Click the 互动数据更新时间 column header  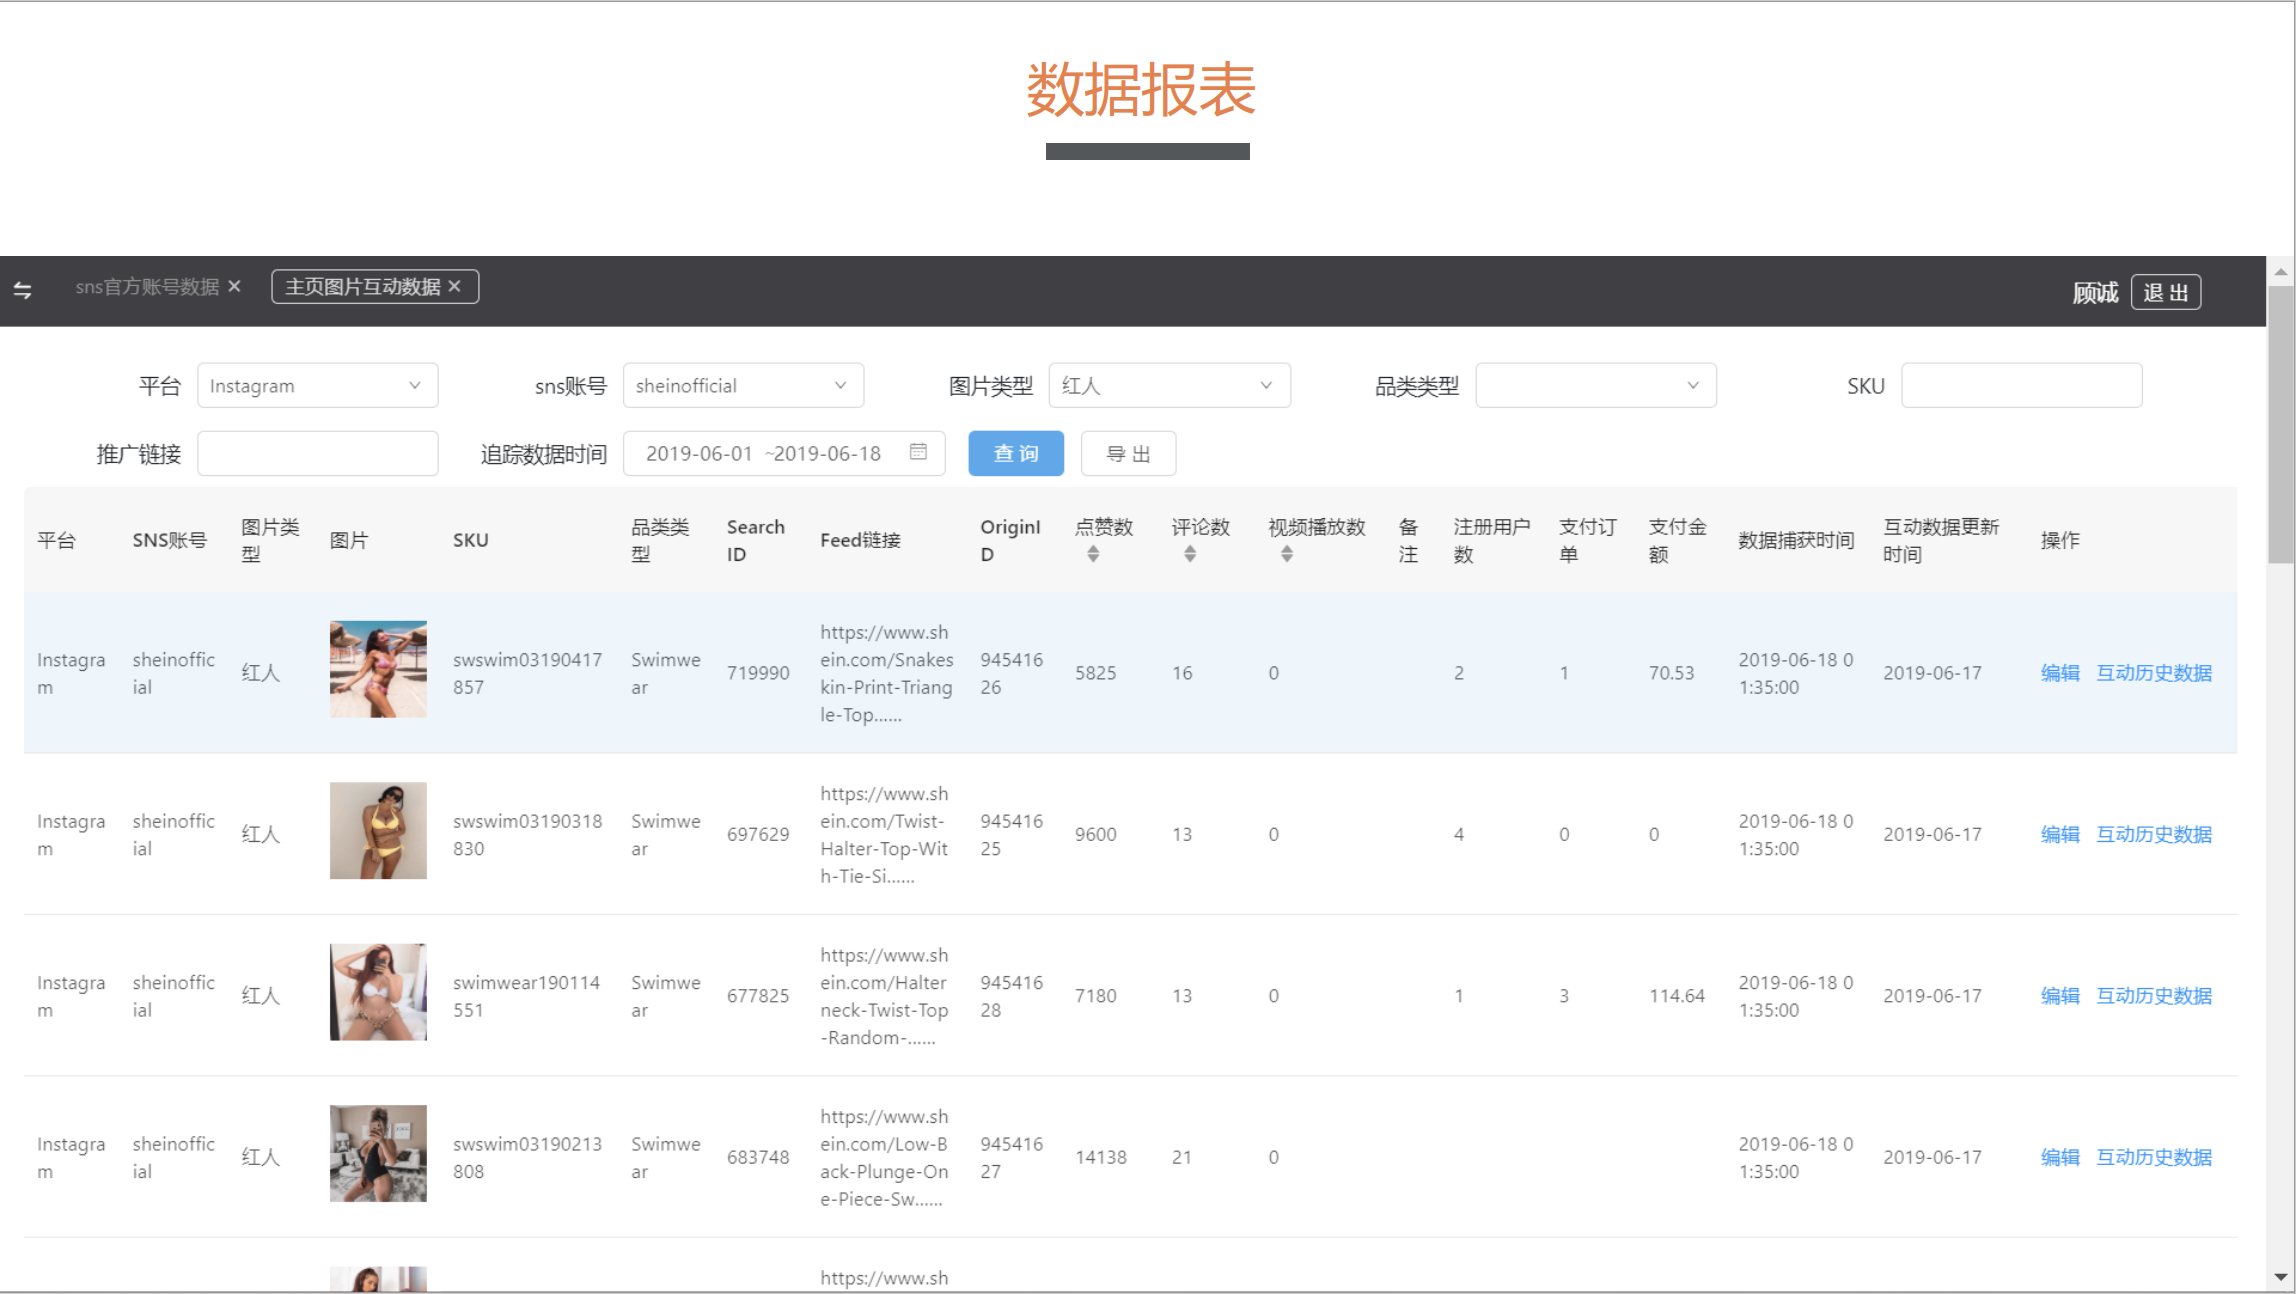(1941, 540)
